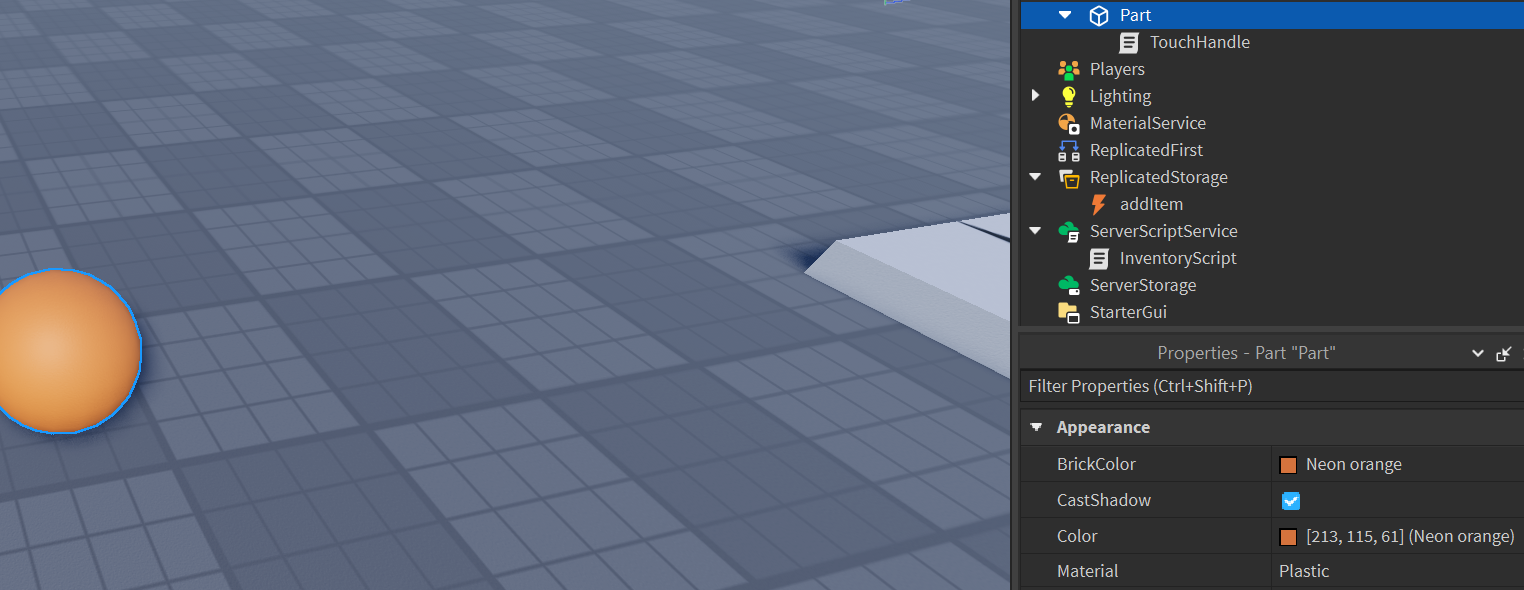Expand Lighting in the Explorer

coord(1035,95)
